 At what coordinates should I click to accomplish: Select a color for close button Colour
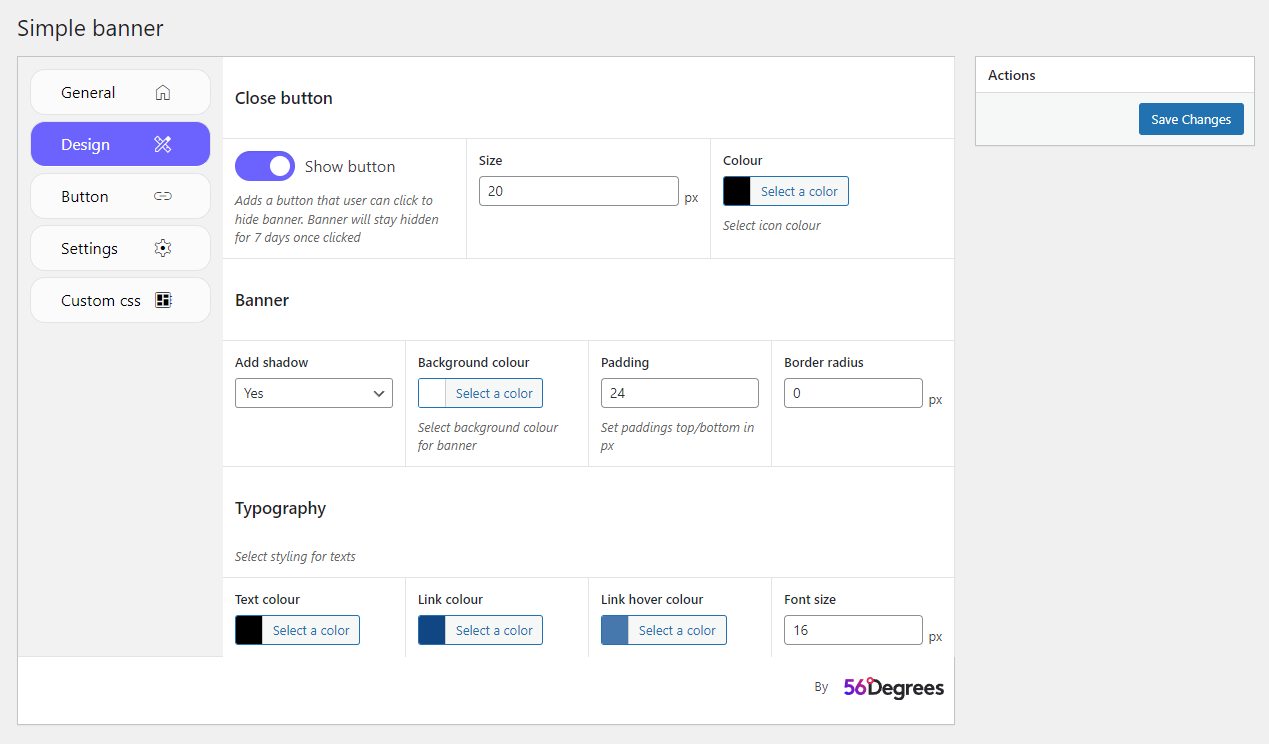798,192
